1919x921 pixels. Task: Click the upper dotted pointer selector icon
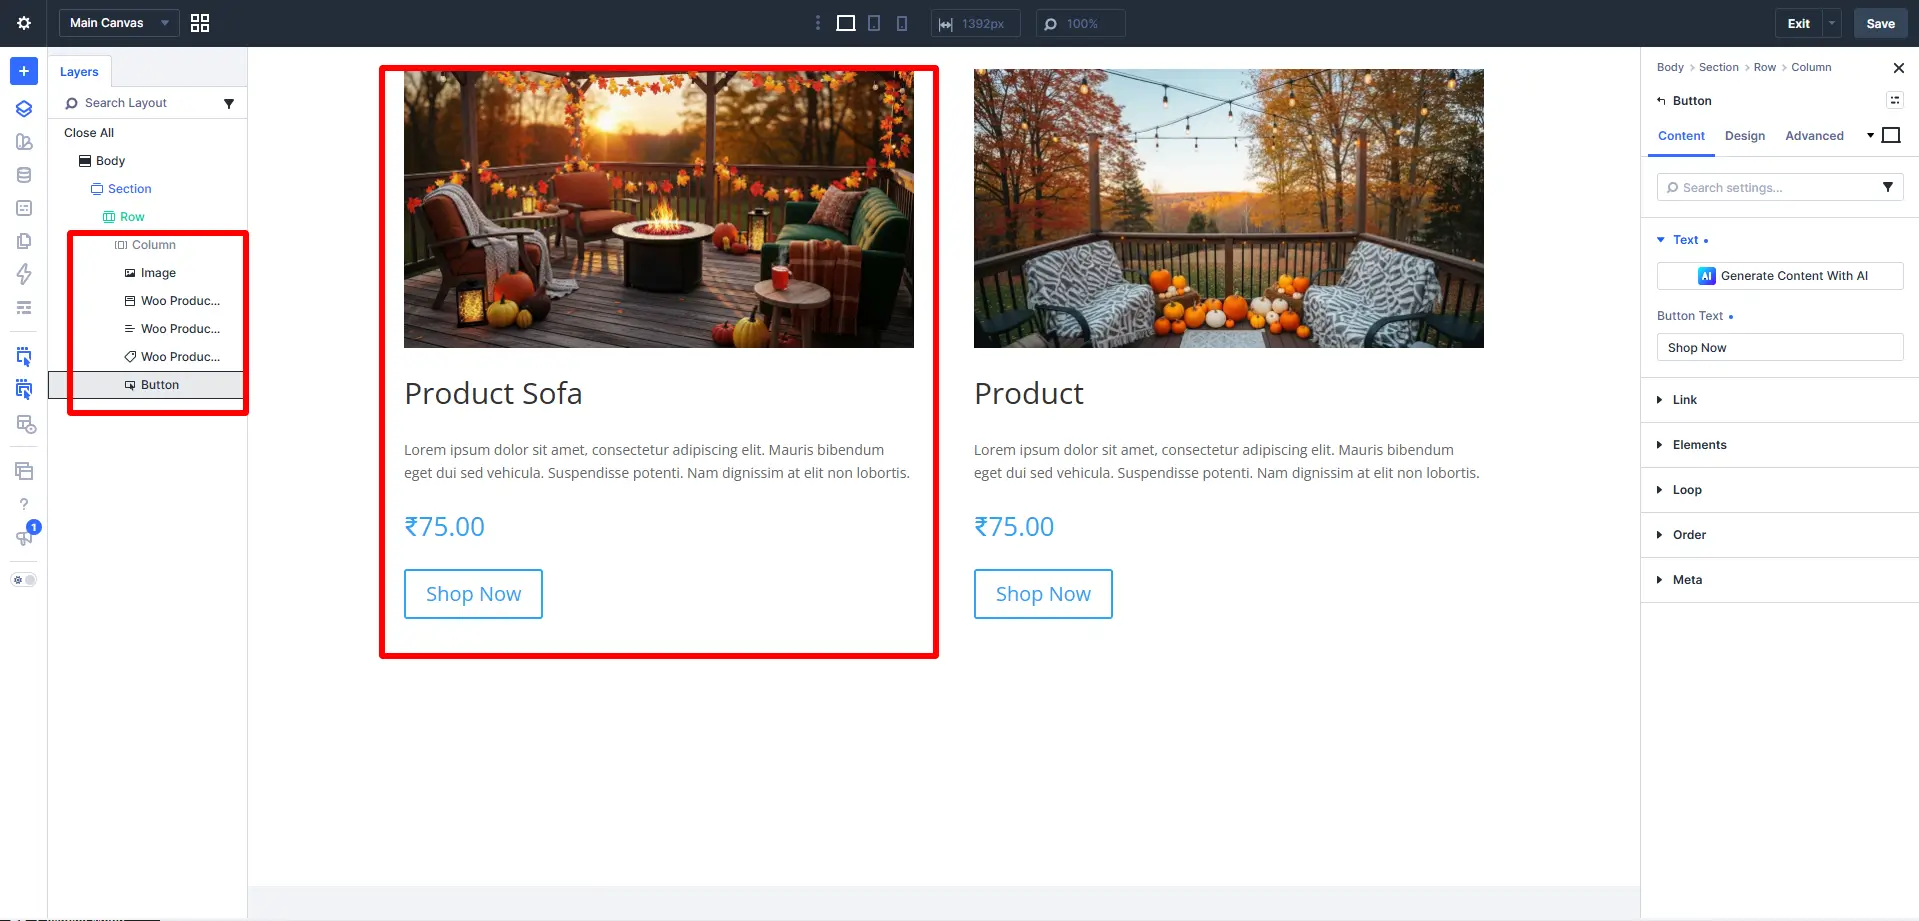24,356
